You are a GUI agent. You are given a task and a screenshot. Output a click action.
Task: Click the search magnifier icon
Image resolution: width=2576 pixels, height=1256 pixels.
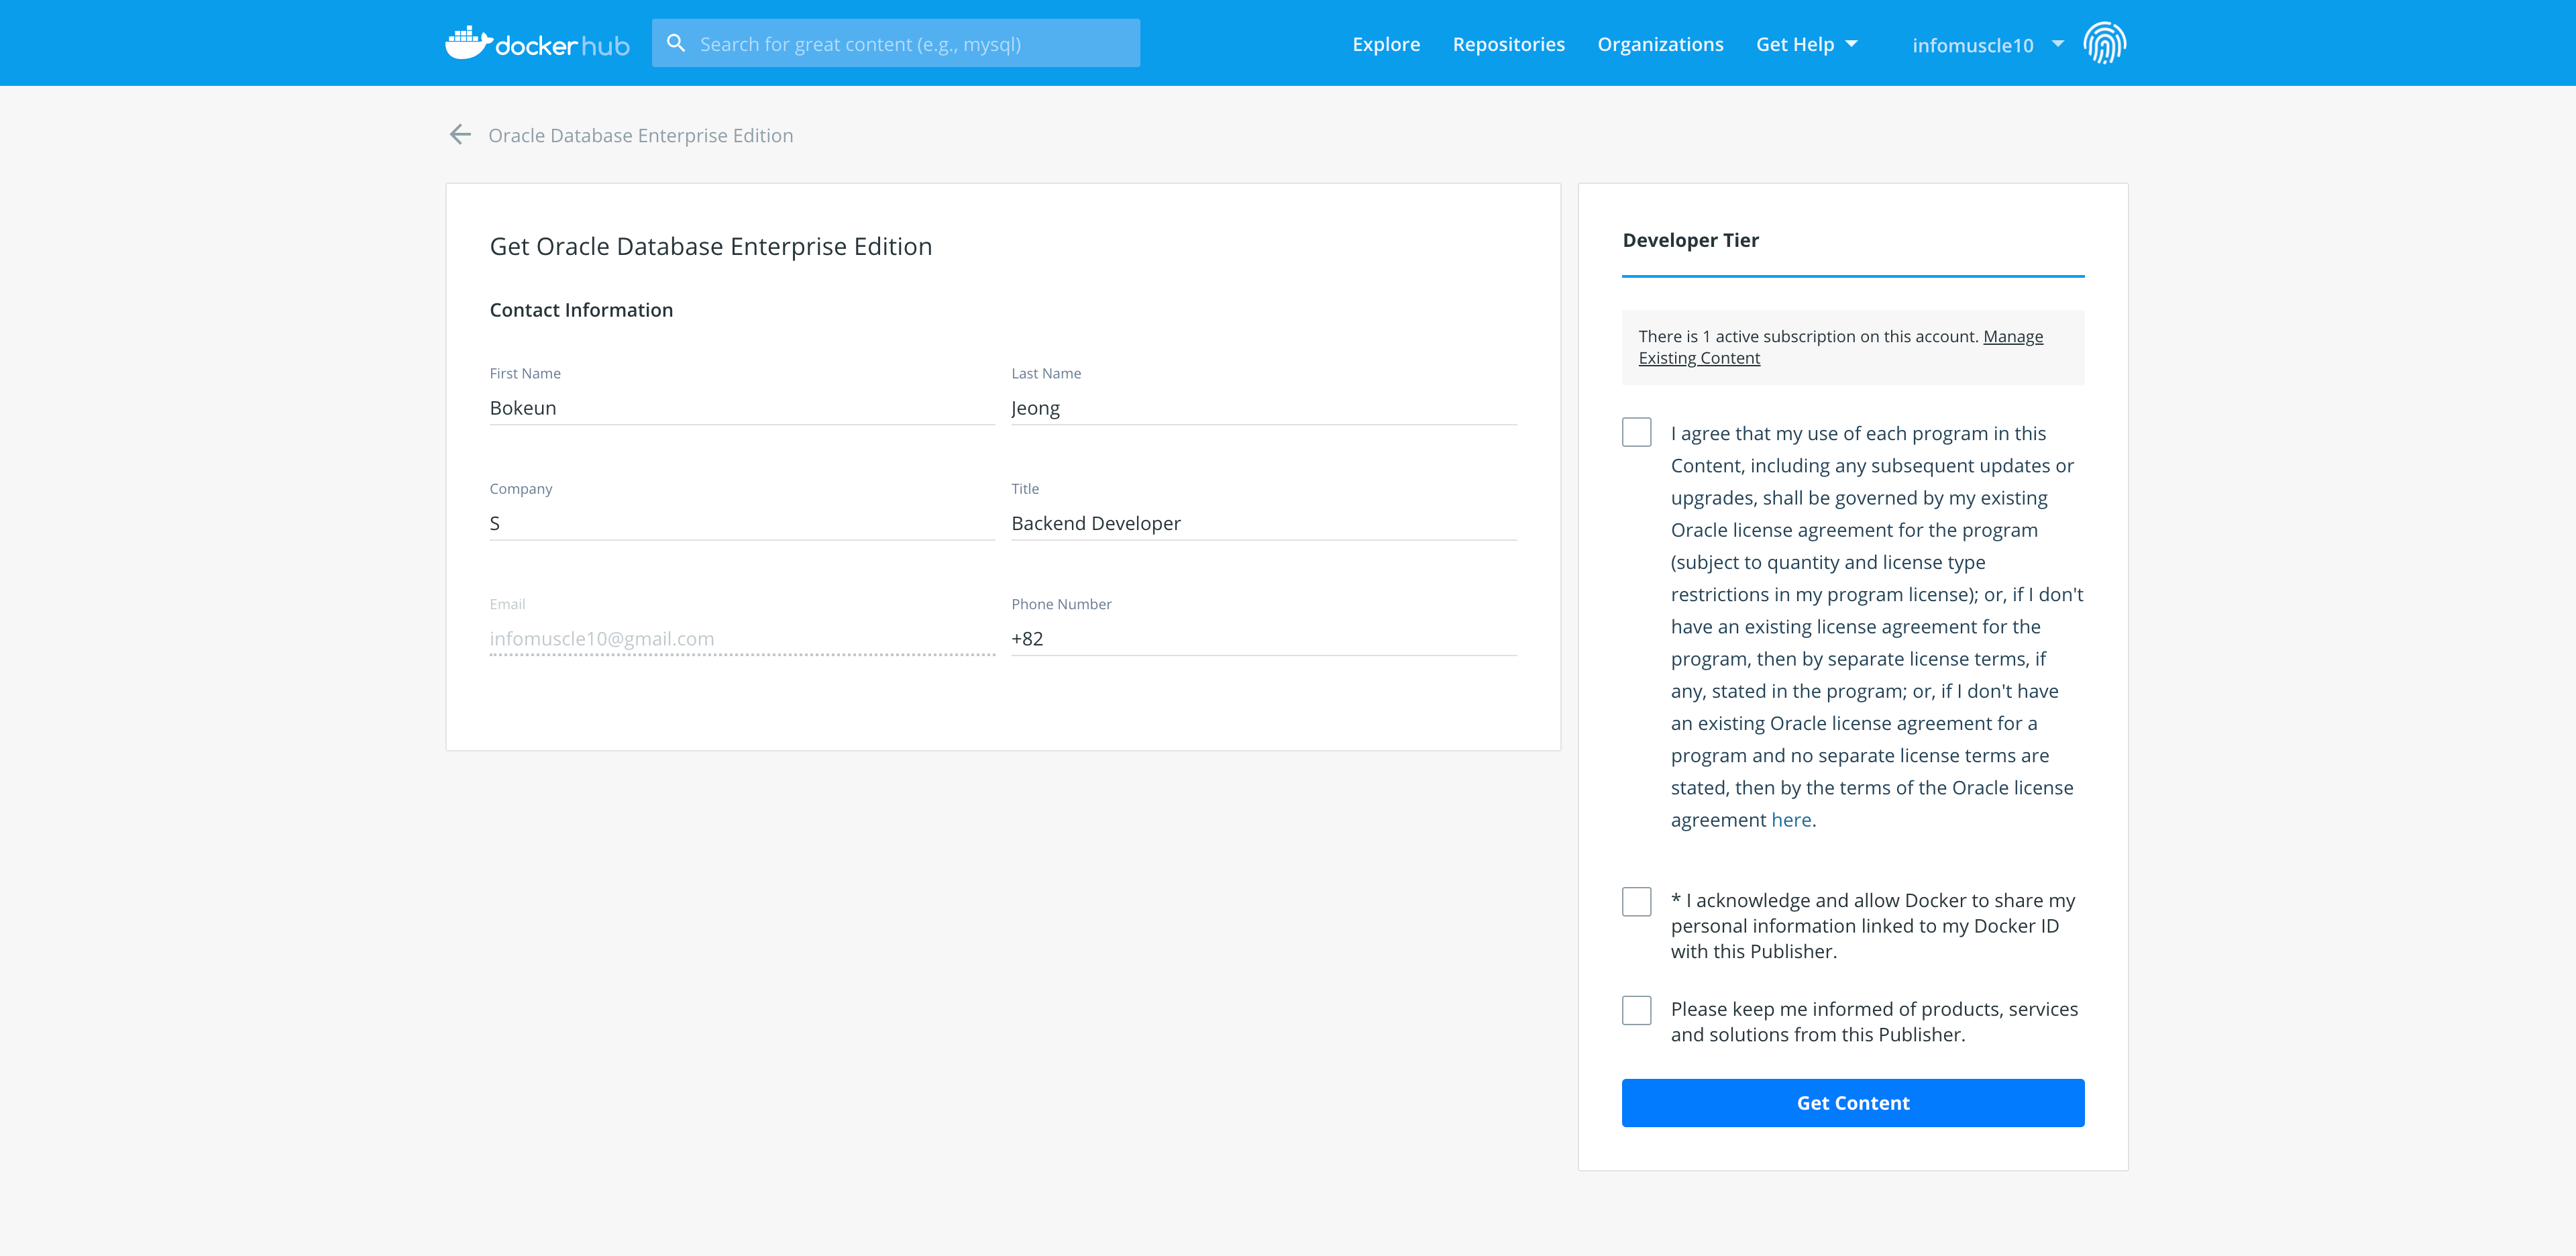[x=676, y=43]
